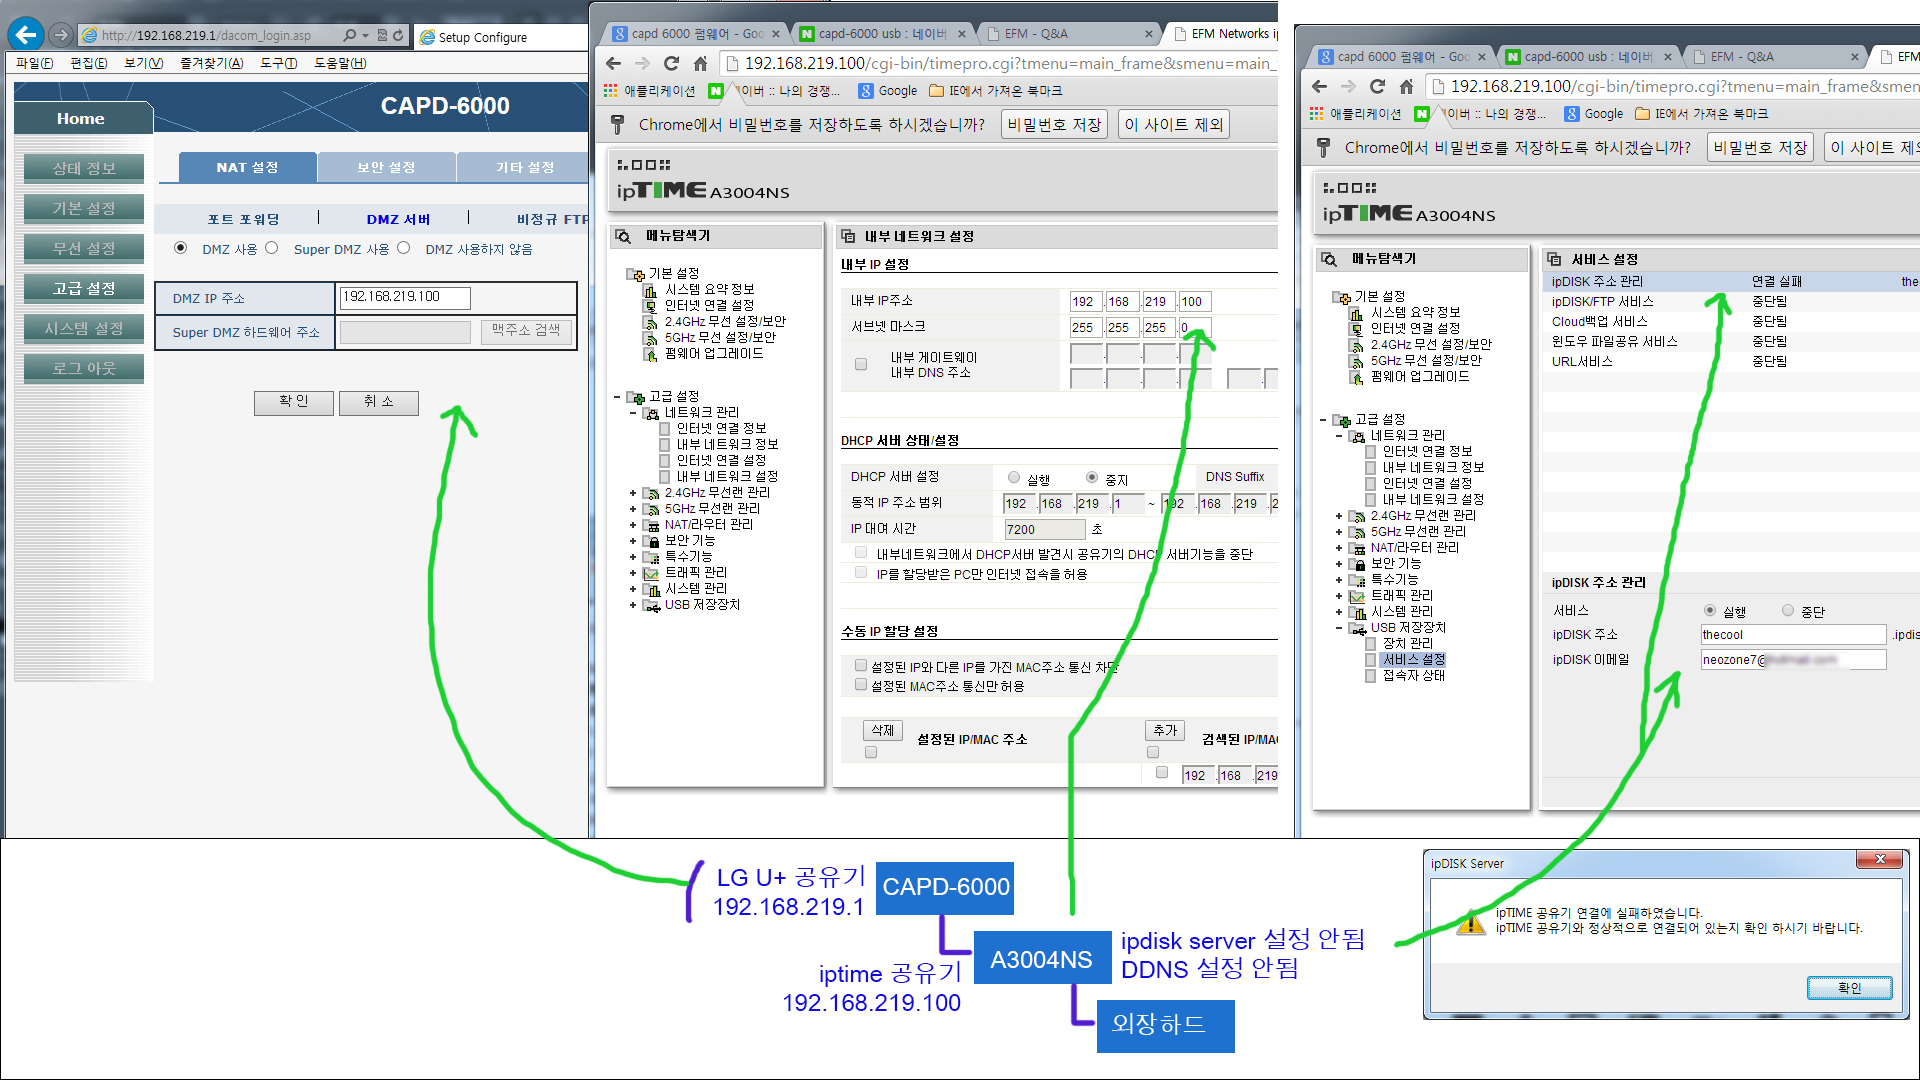Click the IE forward arrow button
This screenshot has height=1080, width=1920.
pyautogui.click(x=61, y=35)
